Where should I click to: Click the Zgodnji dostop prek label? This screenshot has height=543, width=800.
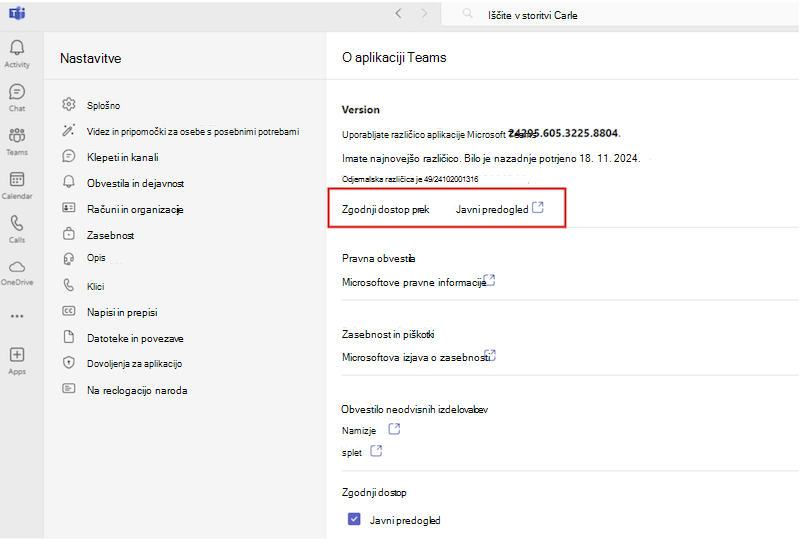(x=386, y=209)
